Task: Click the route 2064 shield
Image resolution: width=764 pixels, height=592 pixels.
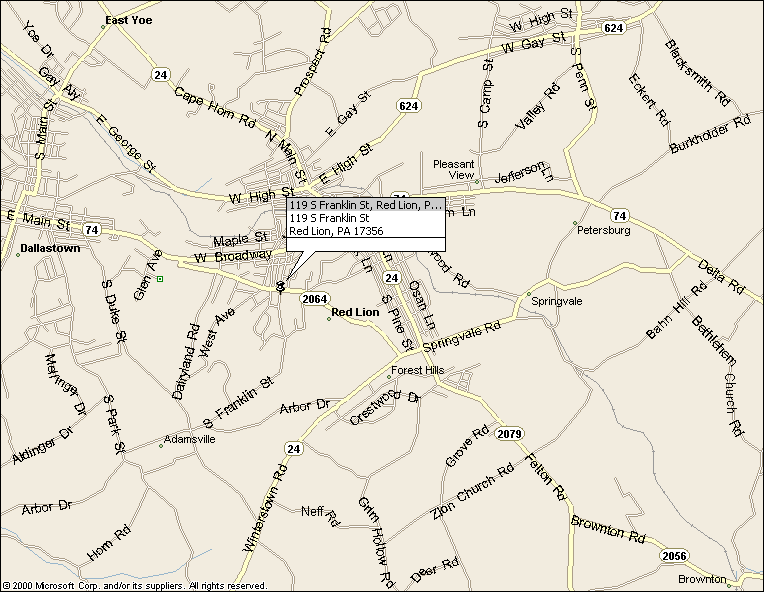Action: (315, 299)
